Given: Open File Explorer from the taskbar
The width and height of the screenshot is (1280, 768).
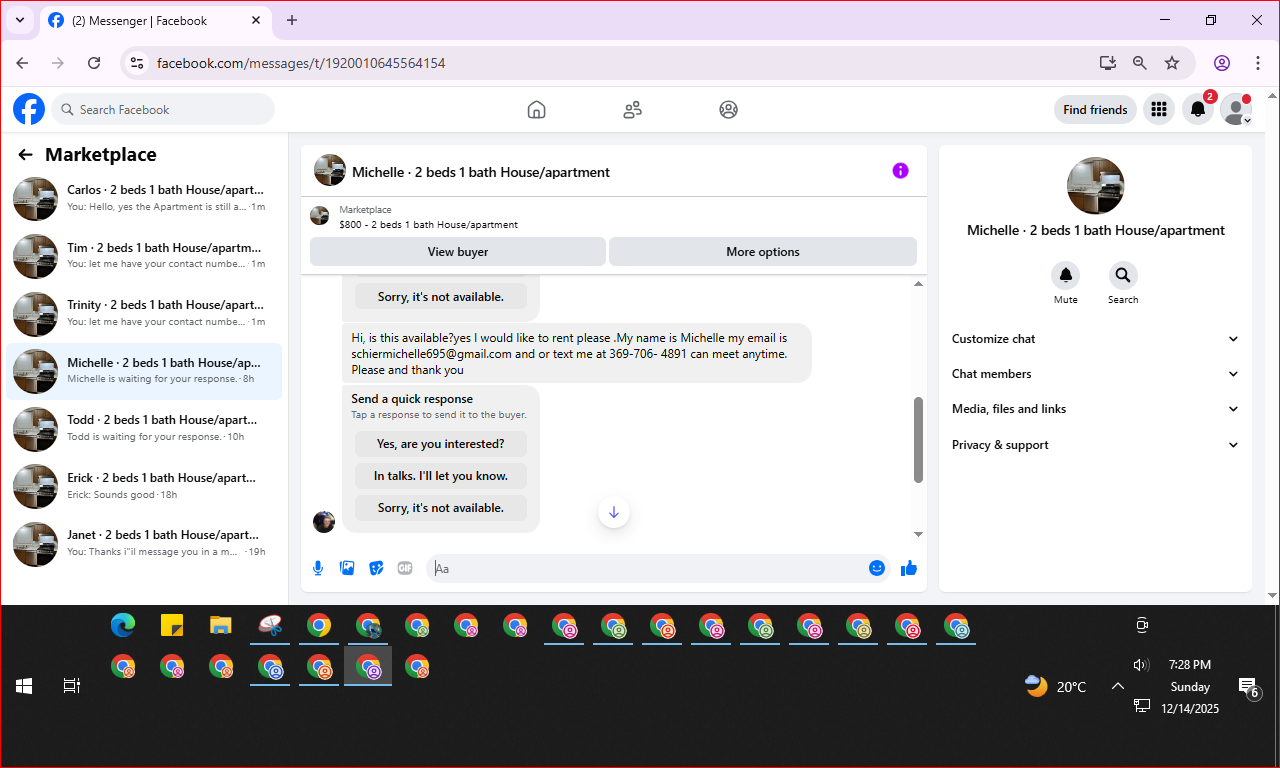Looking at the screenshot, I should 221,626.
